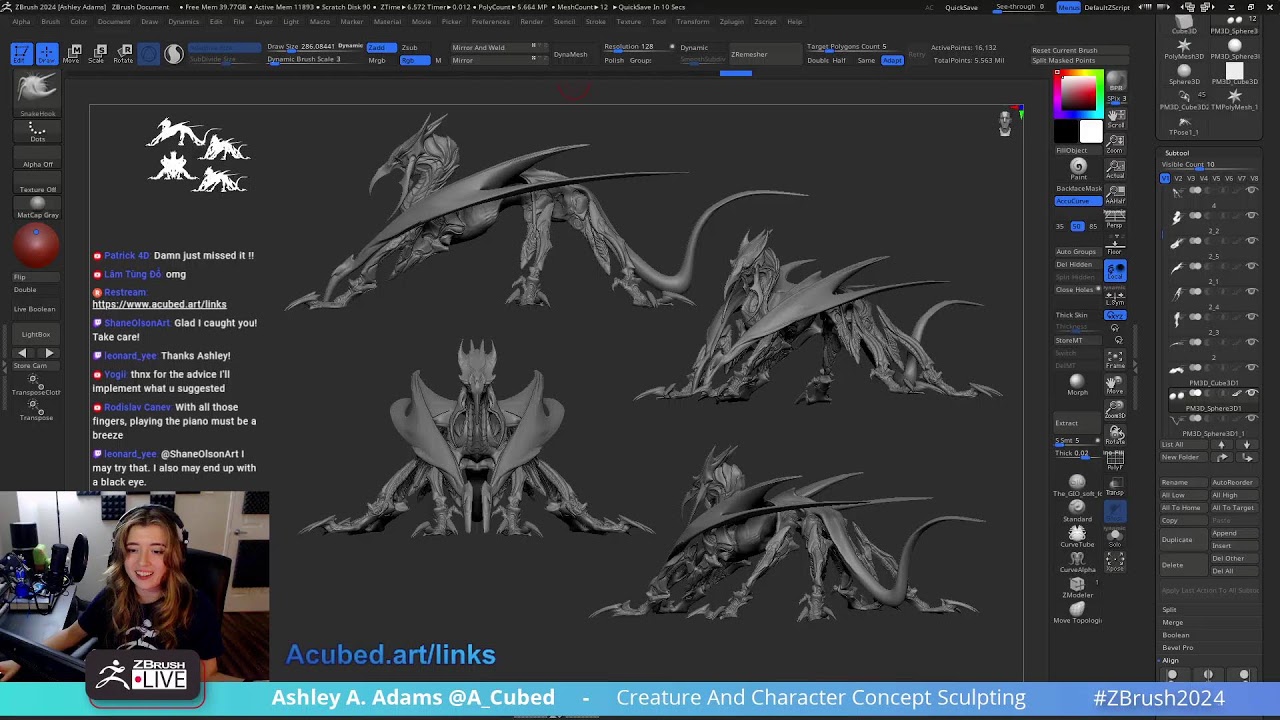Select the Scale transform tool
This screenshot has width=1280, height=720.
click(99, 53)
